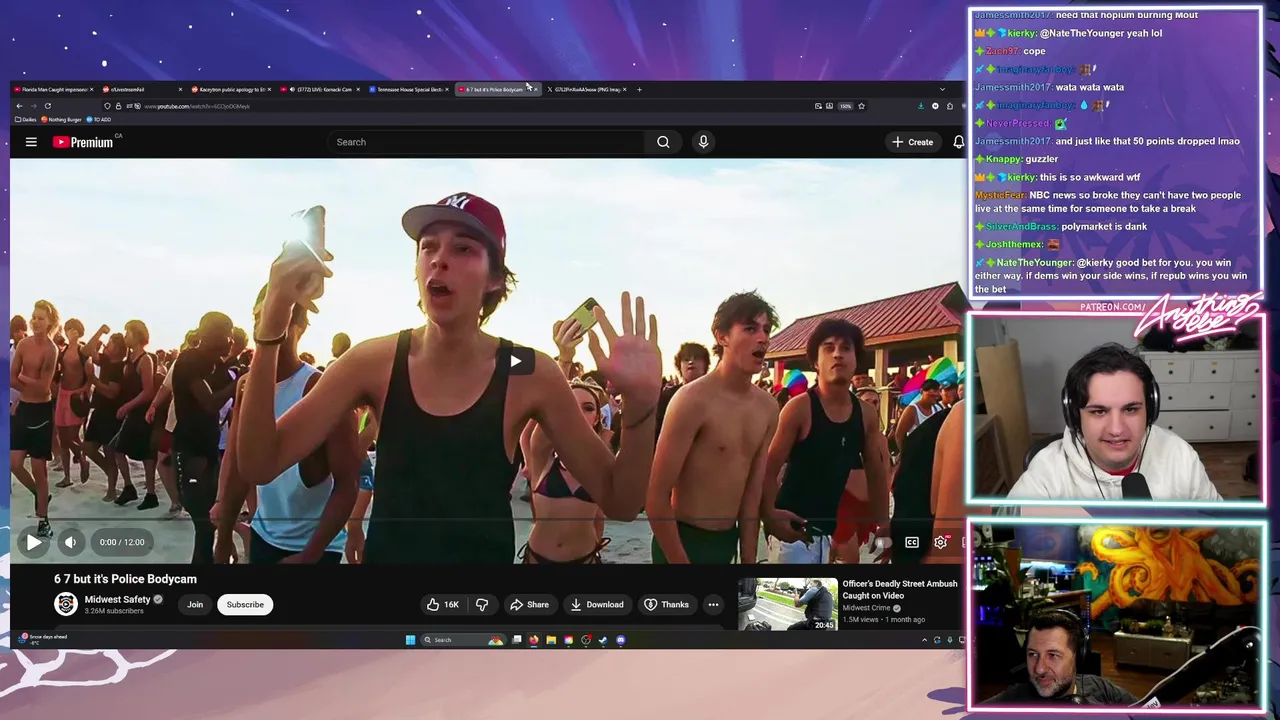Open Task View in the taskbar
The height and width of the screenshot is (720, 1280).
tap(517, 640)
